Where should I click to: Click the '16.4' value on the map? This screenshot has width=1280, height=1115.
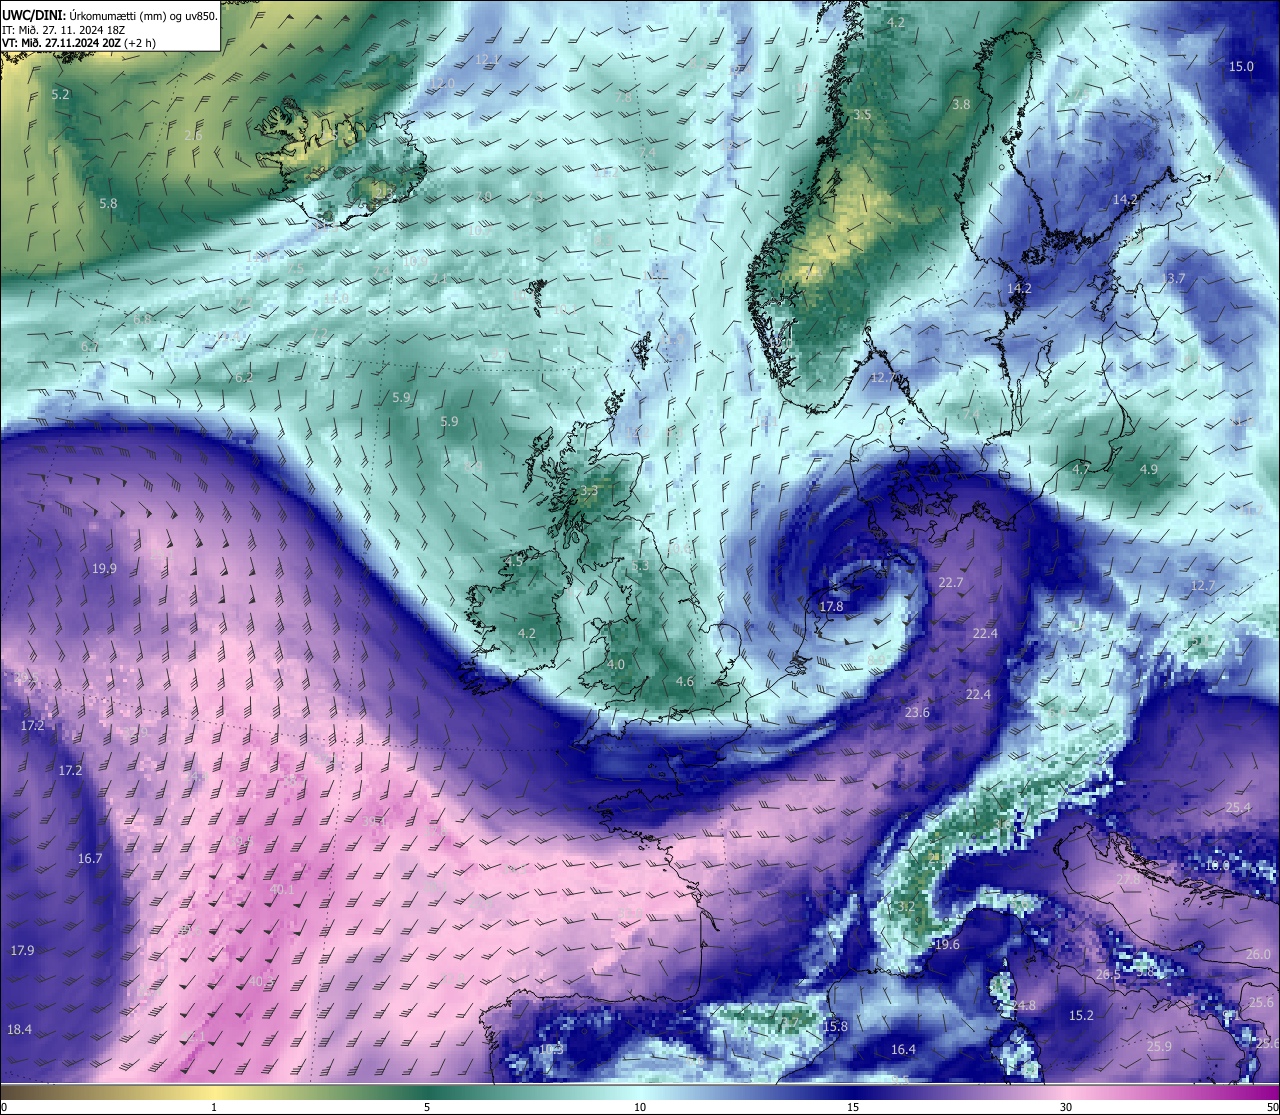[903, 1049]
